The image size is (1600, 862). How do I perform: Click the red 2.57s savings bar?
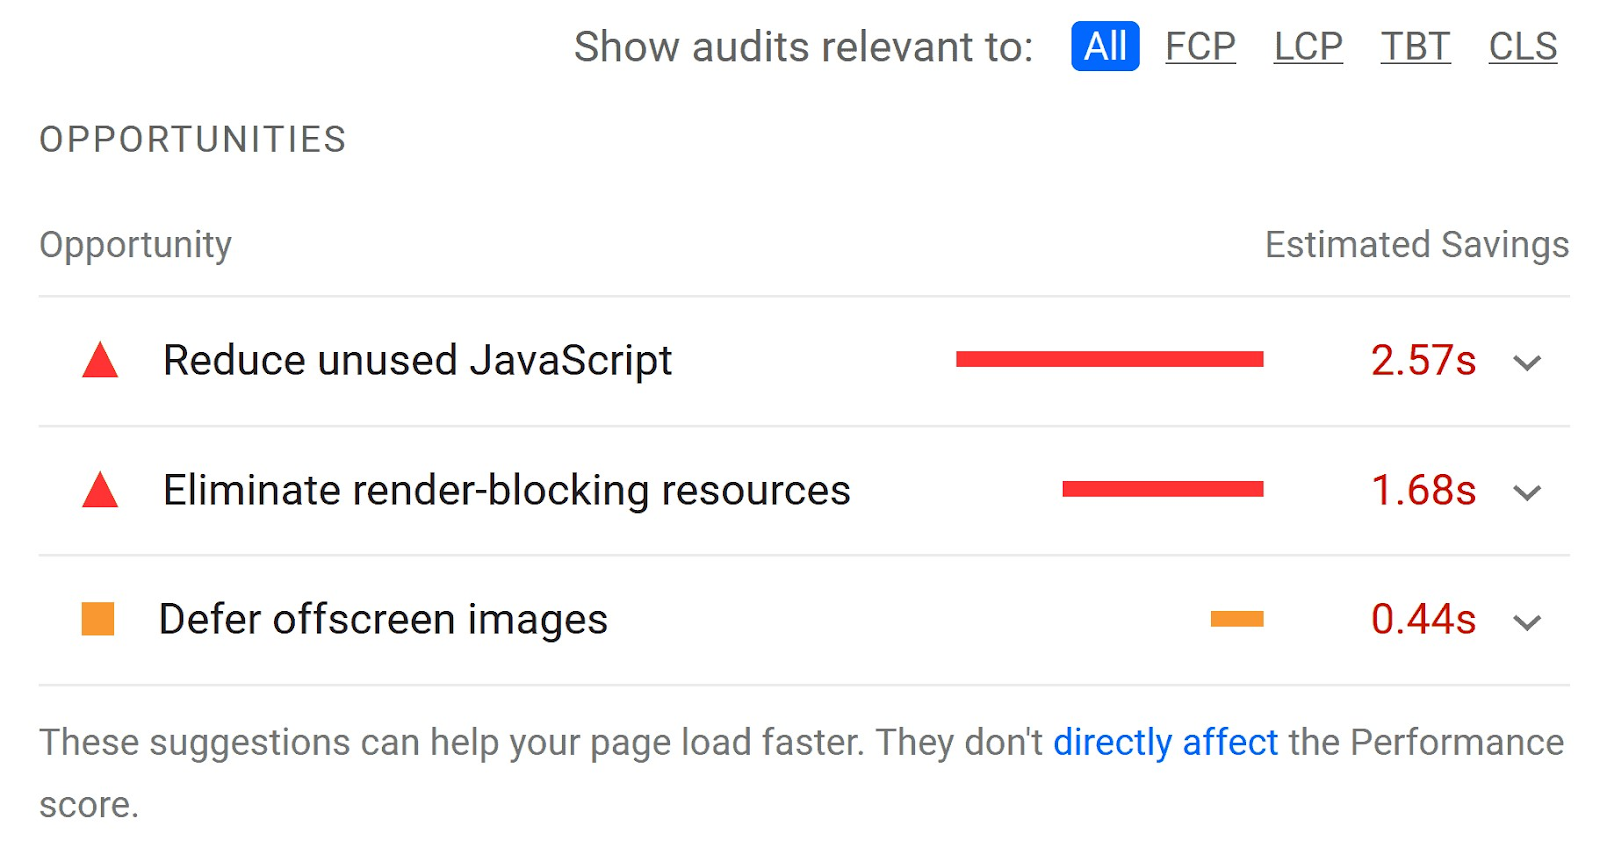(1109, 359)
